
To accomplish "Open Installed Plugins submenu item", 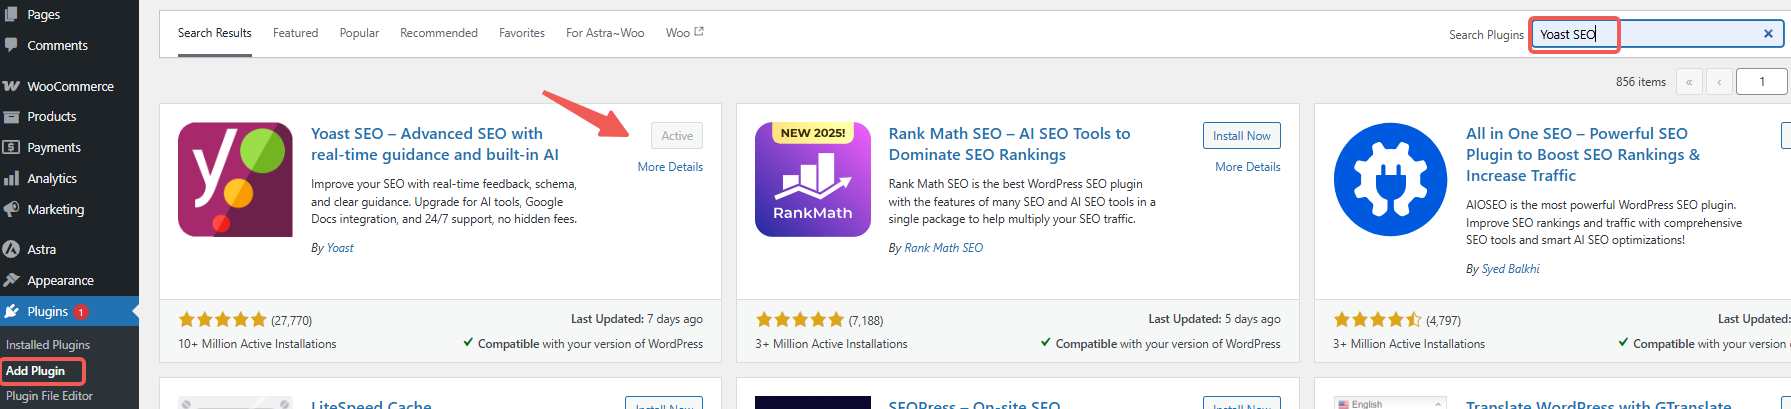I will click(x=48, y=345).
